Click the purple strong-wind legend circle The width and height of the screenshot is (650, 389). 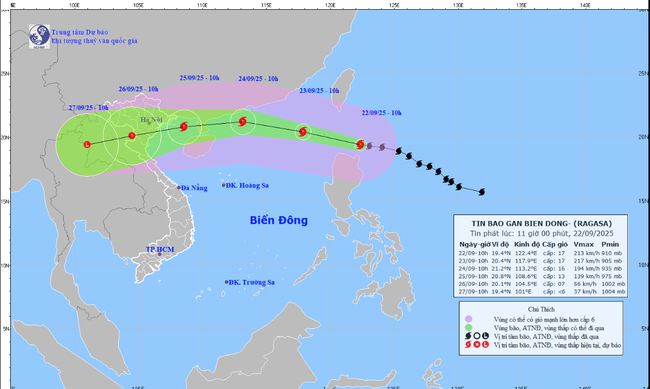[x=468, y=319]
